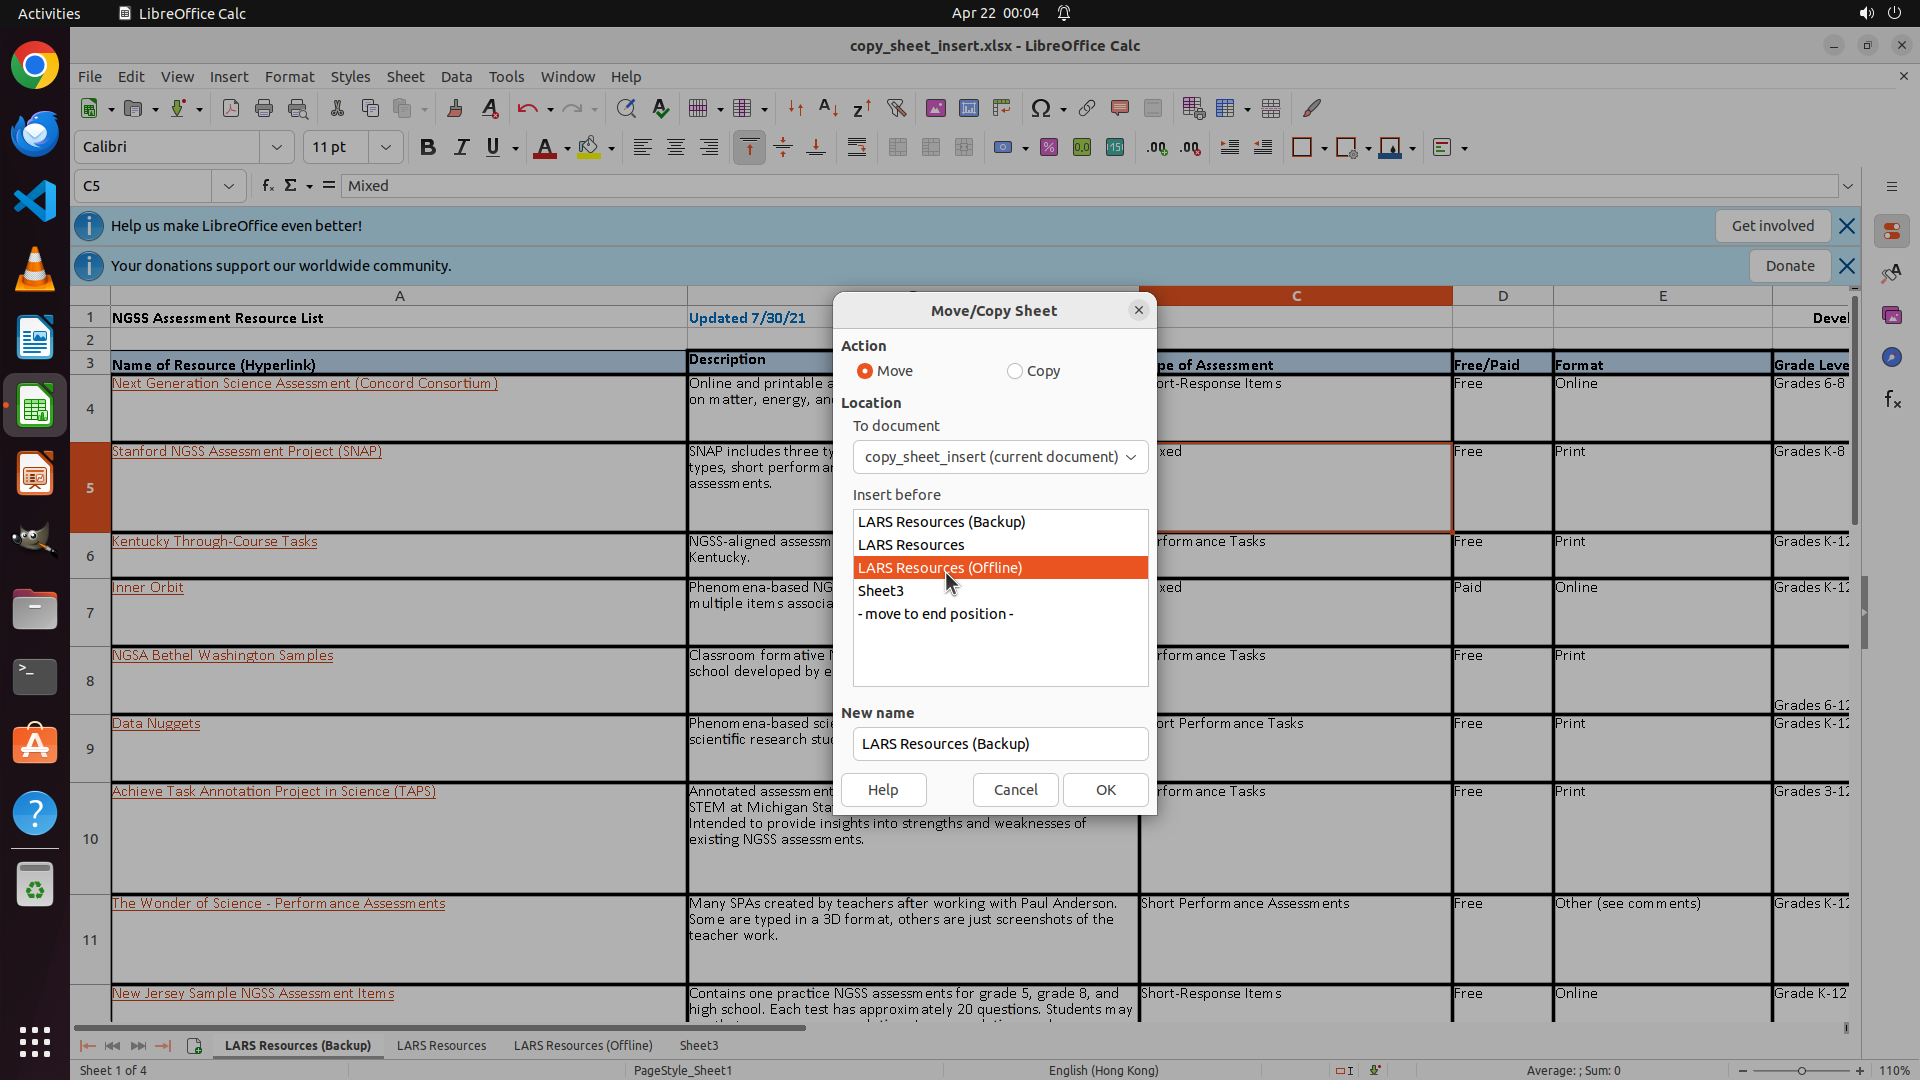
Task: Click the Get involved button
Action: click(x=1772, y=226)
